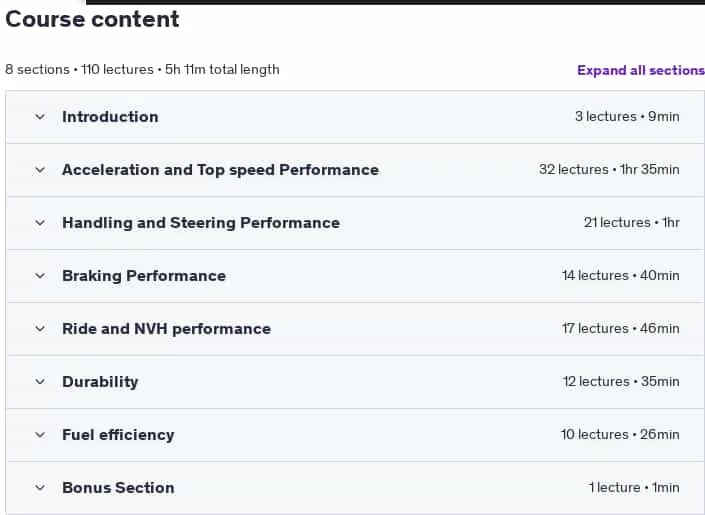Select the Durability section title
705x515 pixels.
(x=100, y=382)
